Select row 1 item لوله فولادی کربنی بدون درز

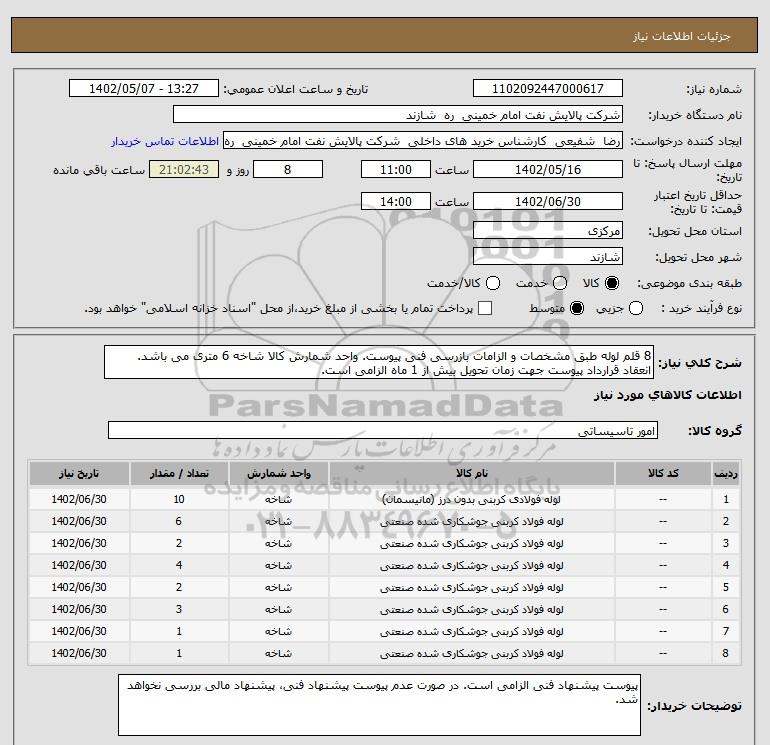471,499
